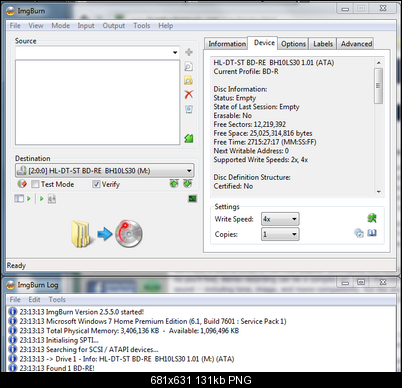Click the second green play arrow icon
This screenshot has width=402, height=388.
[x=42, y=199]
